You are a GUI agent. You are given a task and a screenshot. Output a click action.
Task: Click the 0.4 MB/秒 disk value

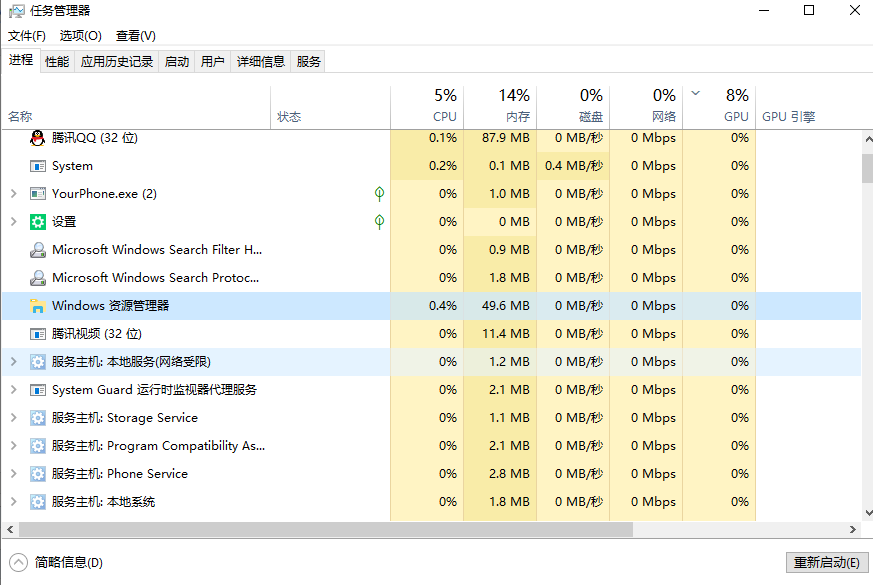point(574,166)
